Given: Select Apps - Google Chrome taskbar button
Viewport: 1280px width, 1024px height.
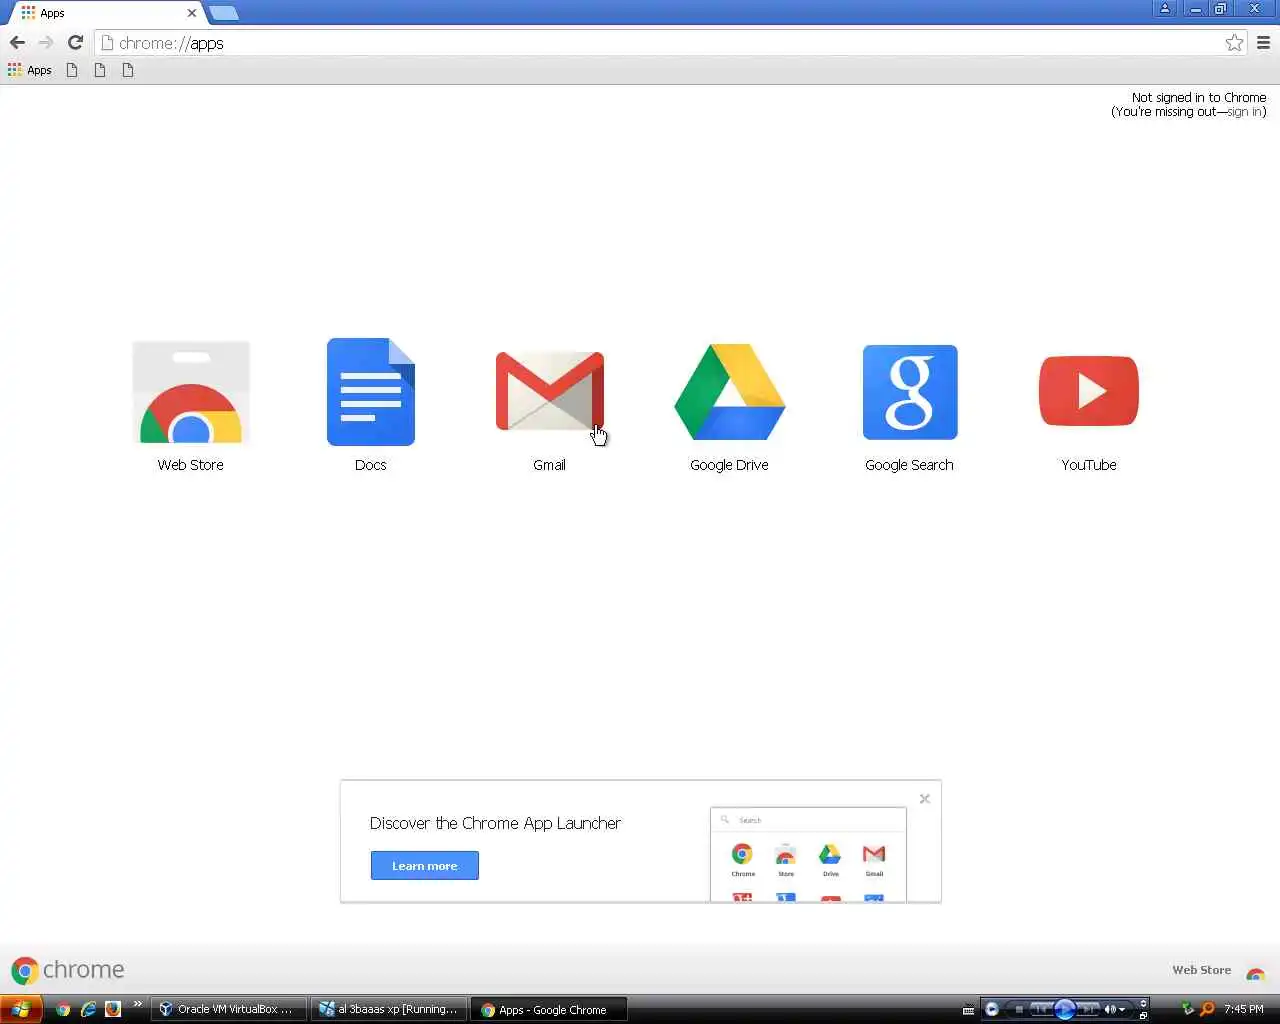Looking at the screenshot, I should pos(550,1009).
